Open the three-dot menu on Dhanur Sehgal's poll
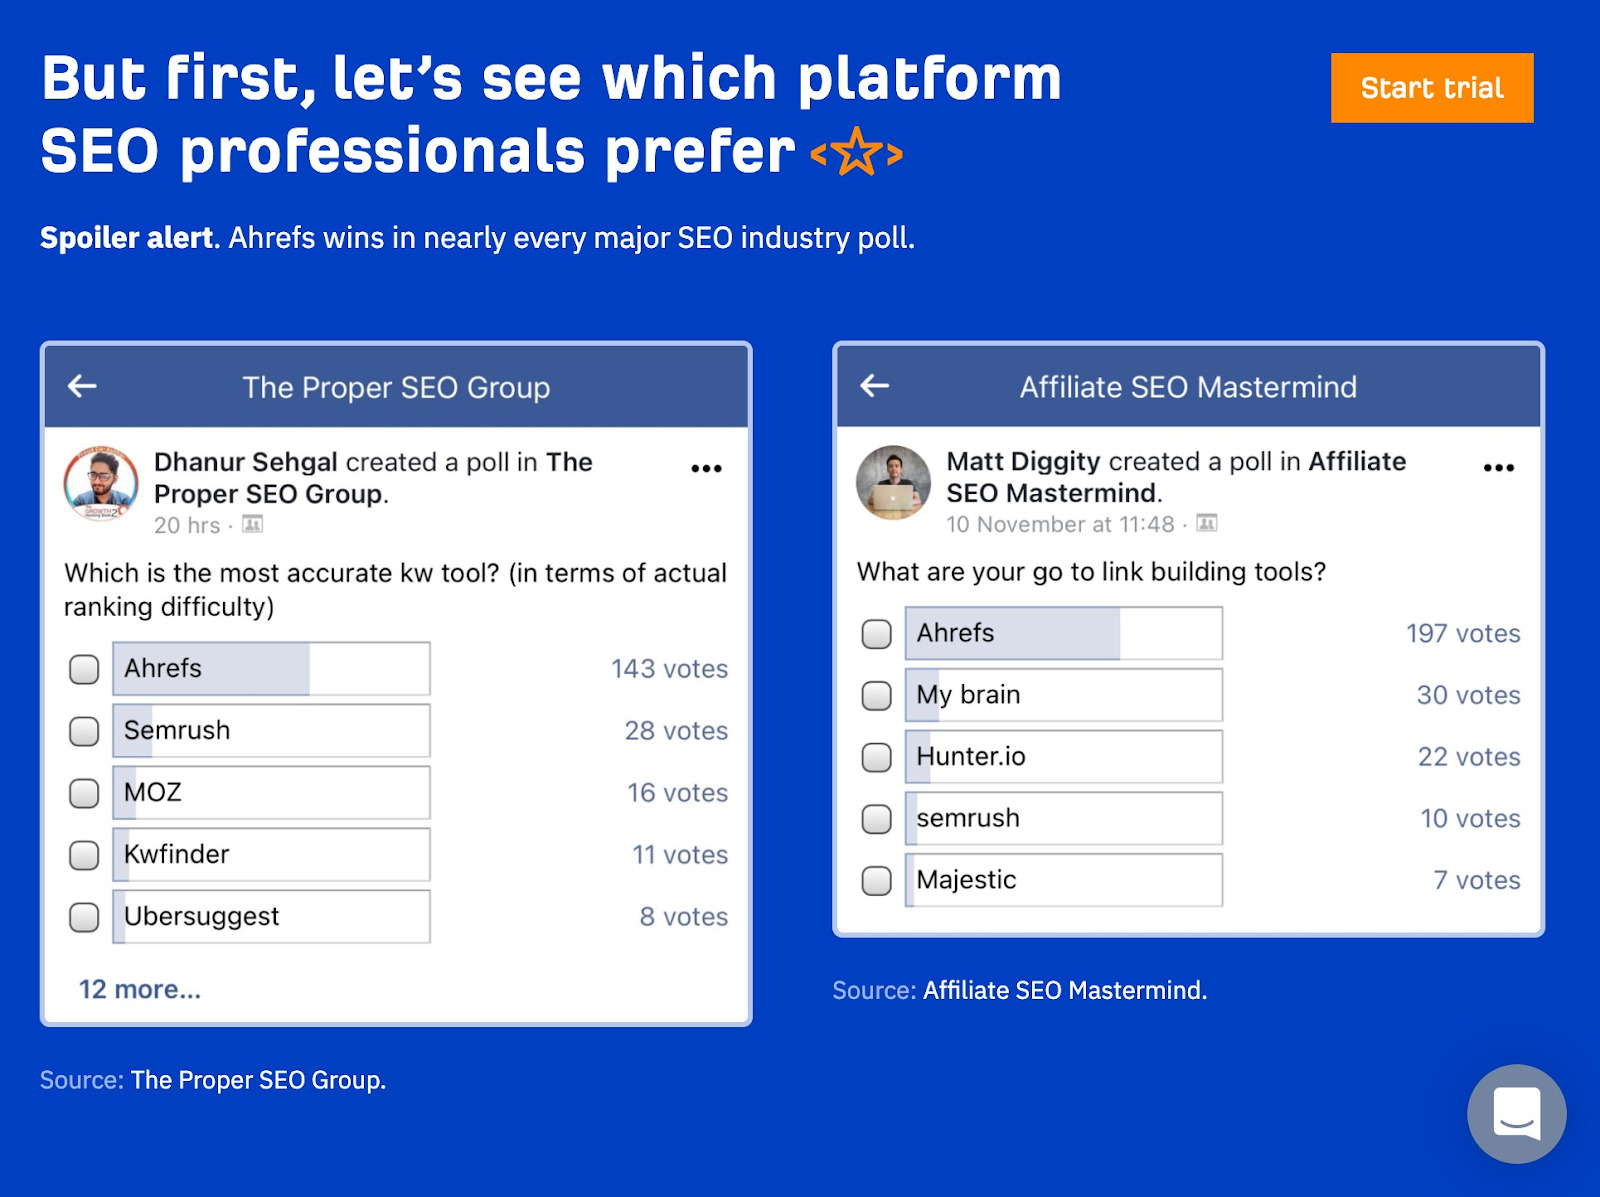This screenshot has width=1600, height=1197. (708, 466)
